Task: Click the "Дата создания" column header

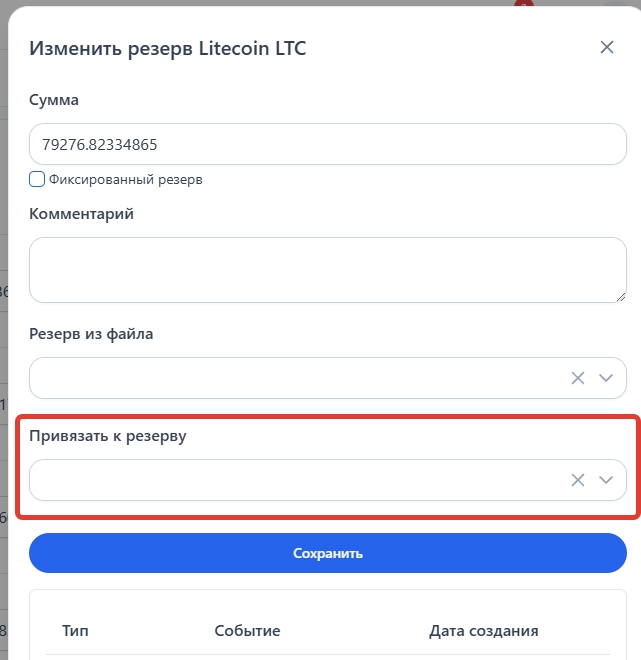Action: click(484, 631)
